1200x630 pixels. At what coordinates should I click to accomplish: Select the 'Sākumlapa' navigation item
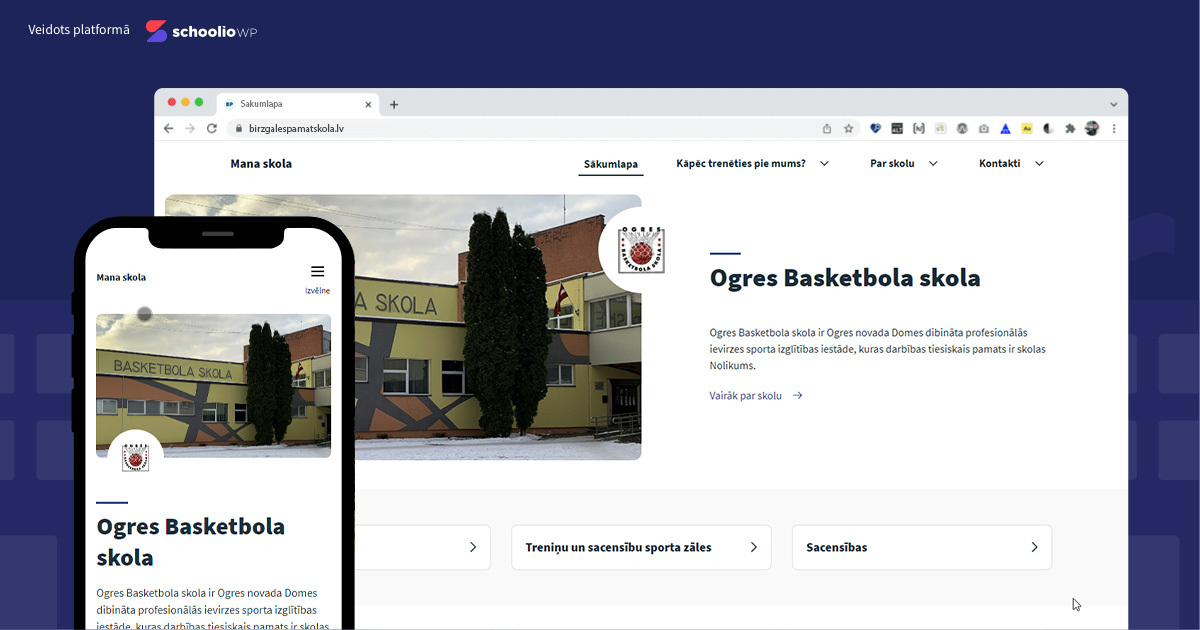point(611,164)
